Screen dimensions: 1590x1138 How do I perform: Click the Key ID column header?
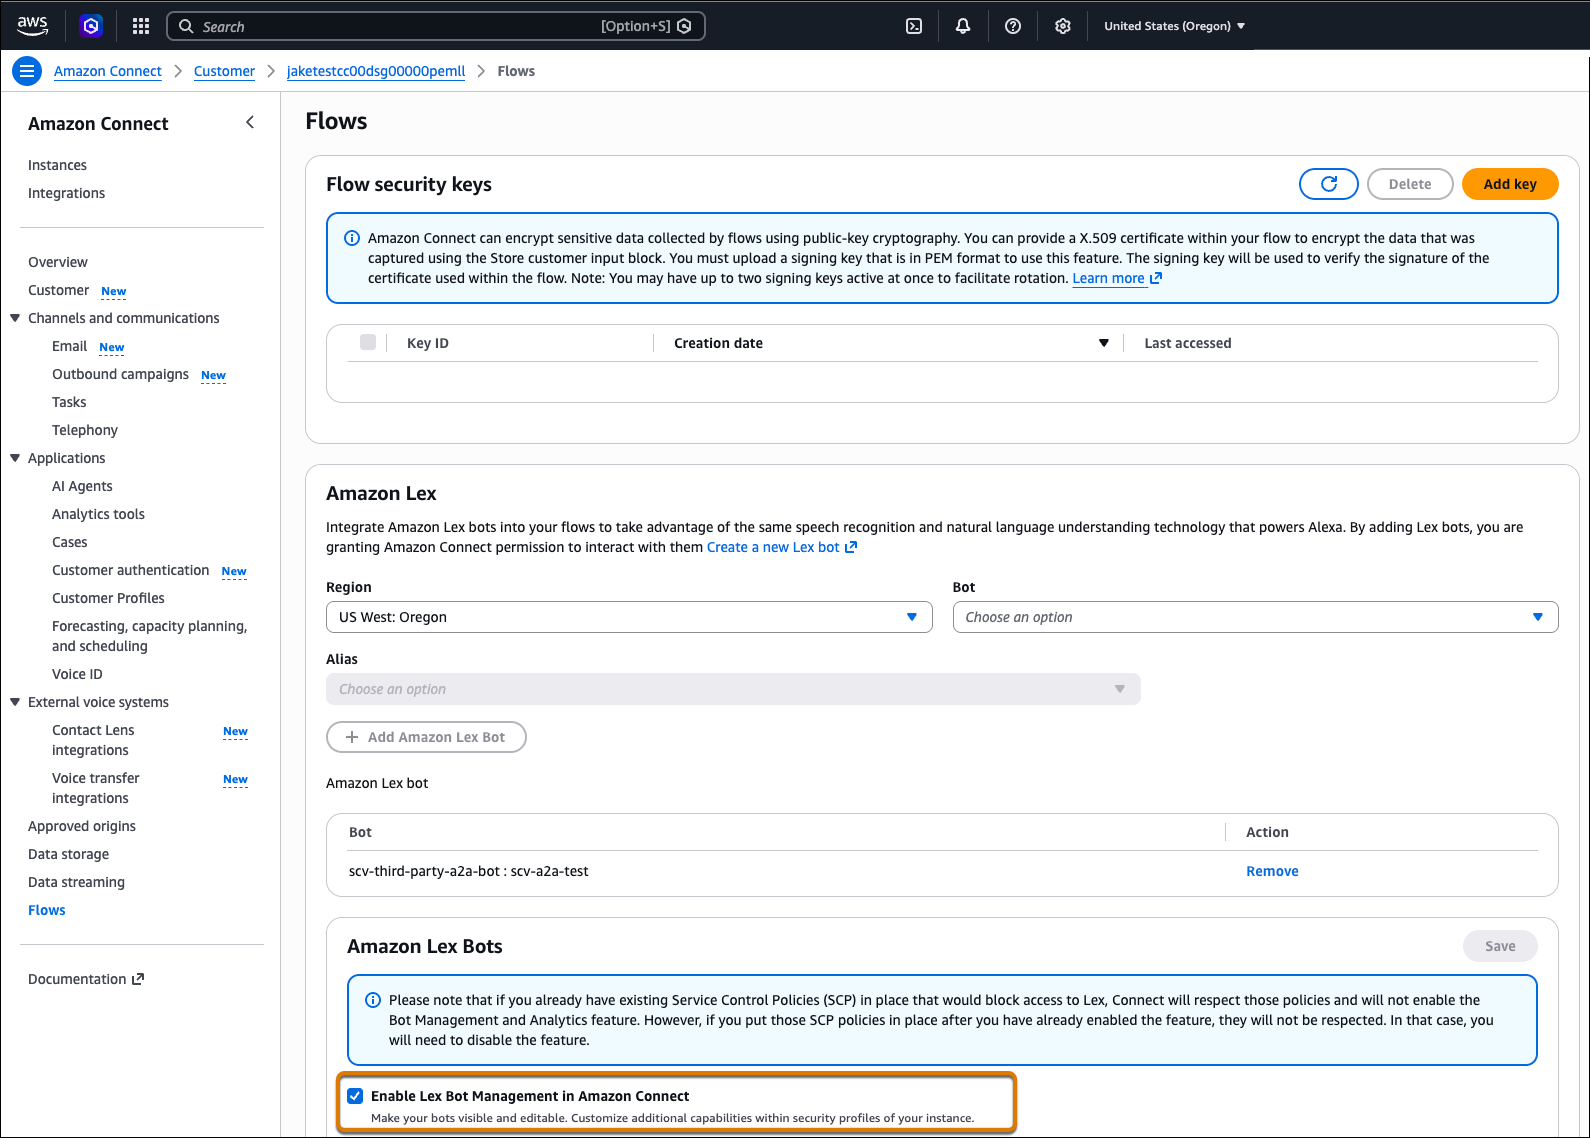point(428,343)
